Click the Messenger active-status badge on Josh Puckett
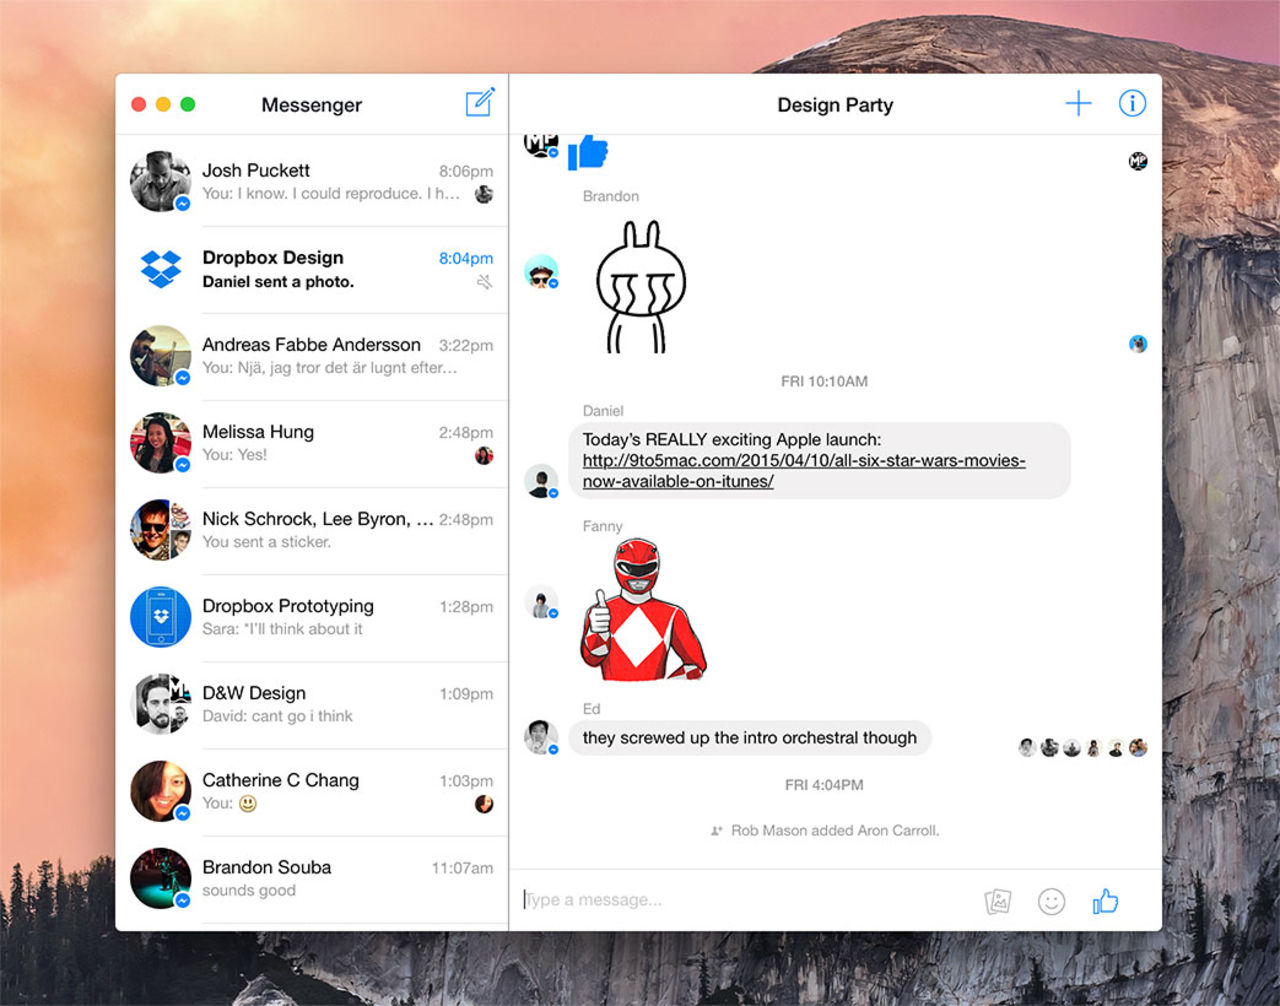The height and width of the screenshot is (1006, 1280). [182, 203]
